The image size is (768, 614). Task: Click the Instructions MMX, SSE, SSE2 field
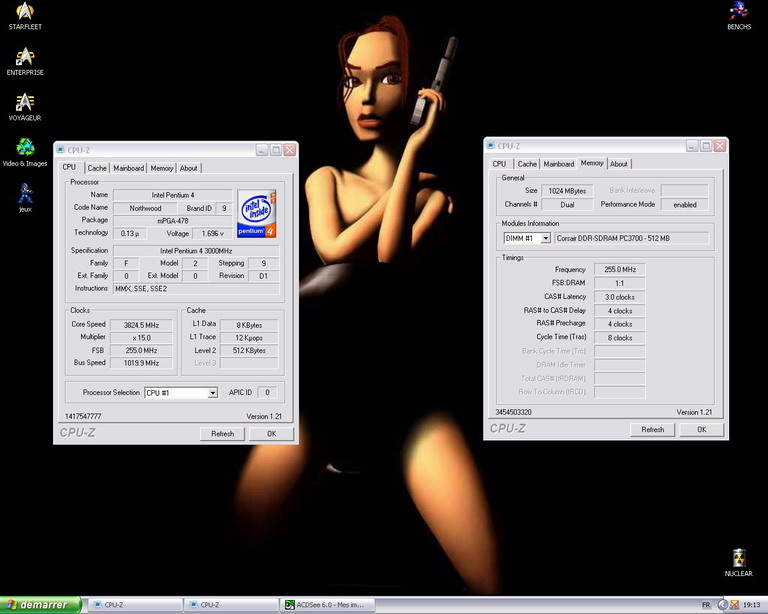[196, 289]
